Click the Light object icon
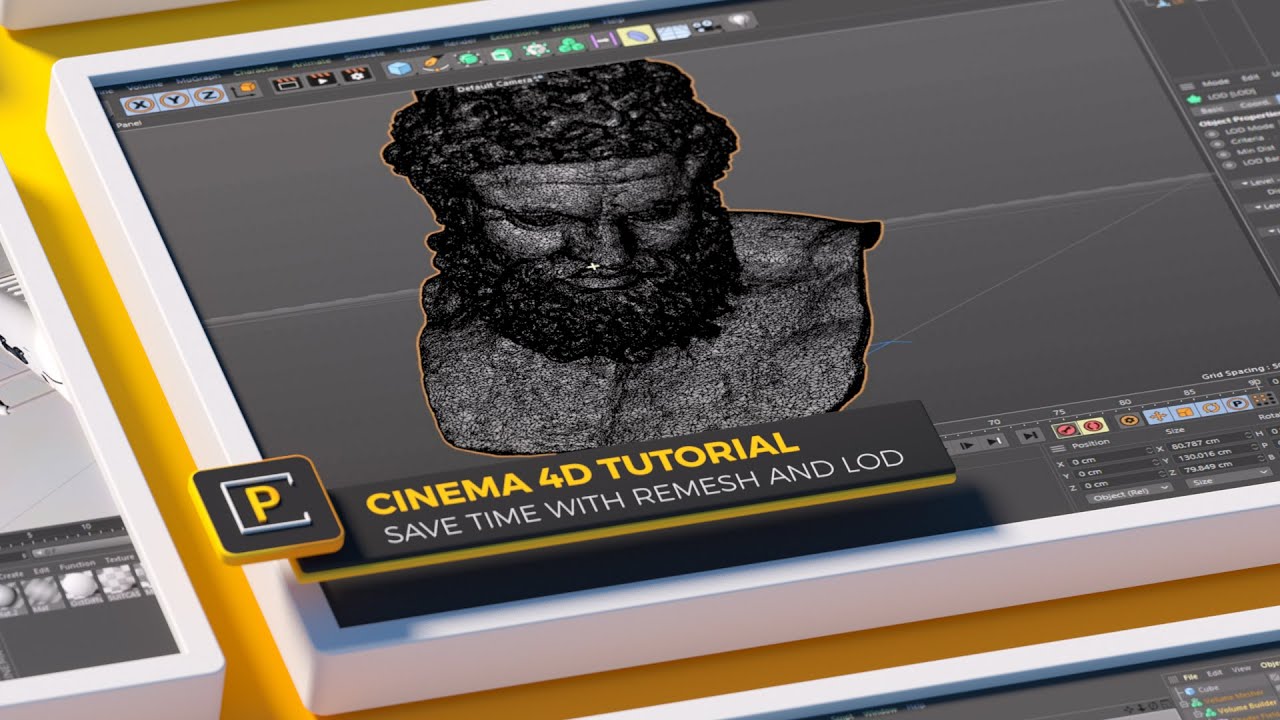The width and height of the screenshot is (1280, 720). point(741,20)
